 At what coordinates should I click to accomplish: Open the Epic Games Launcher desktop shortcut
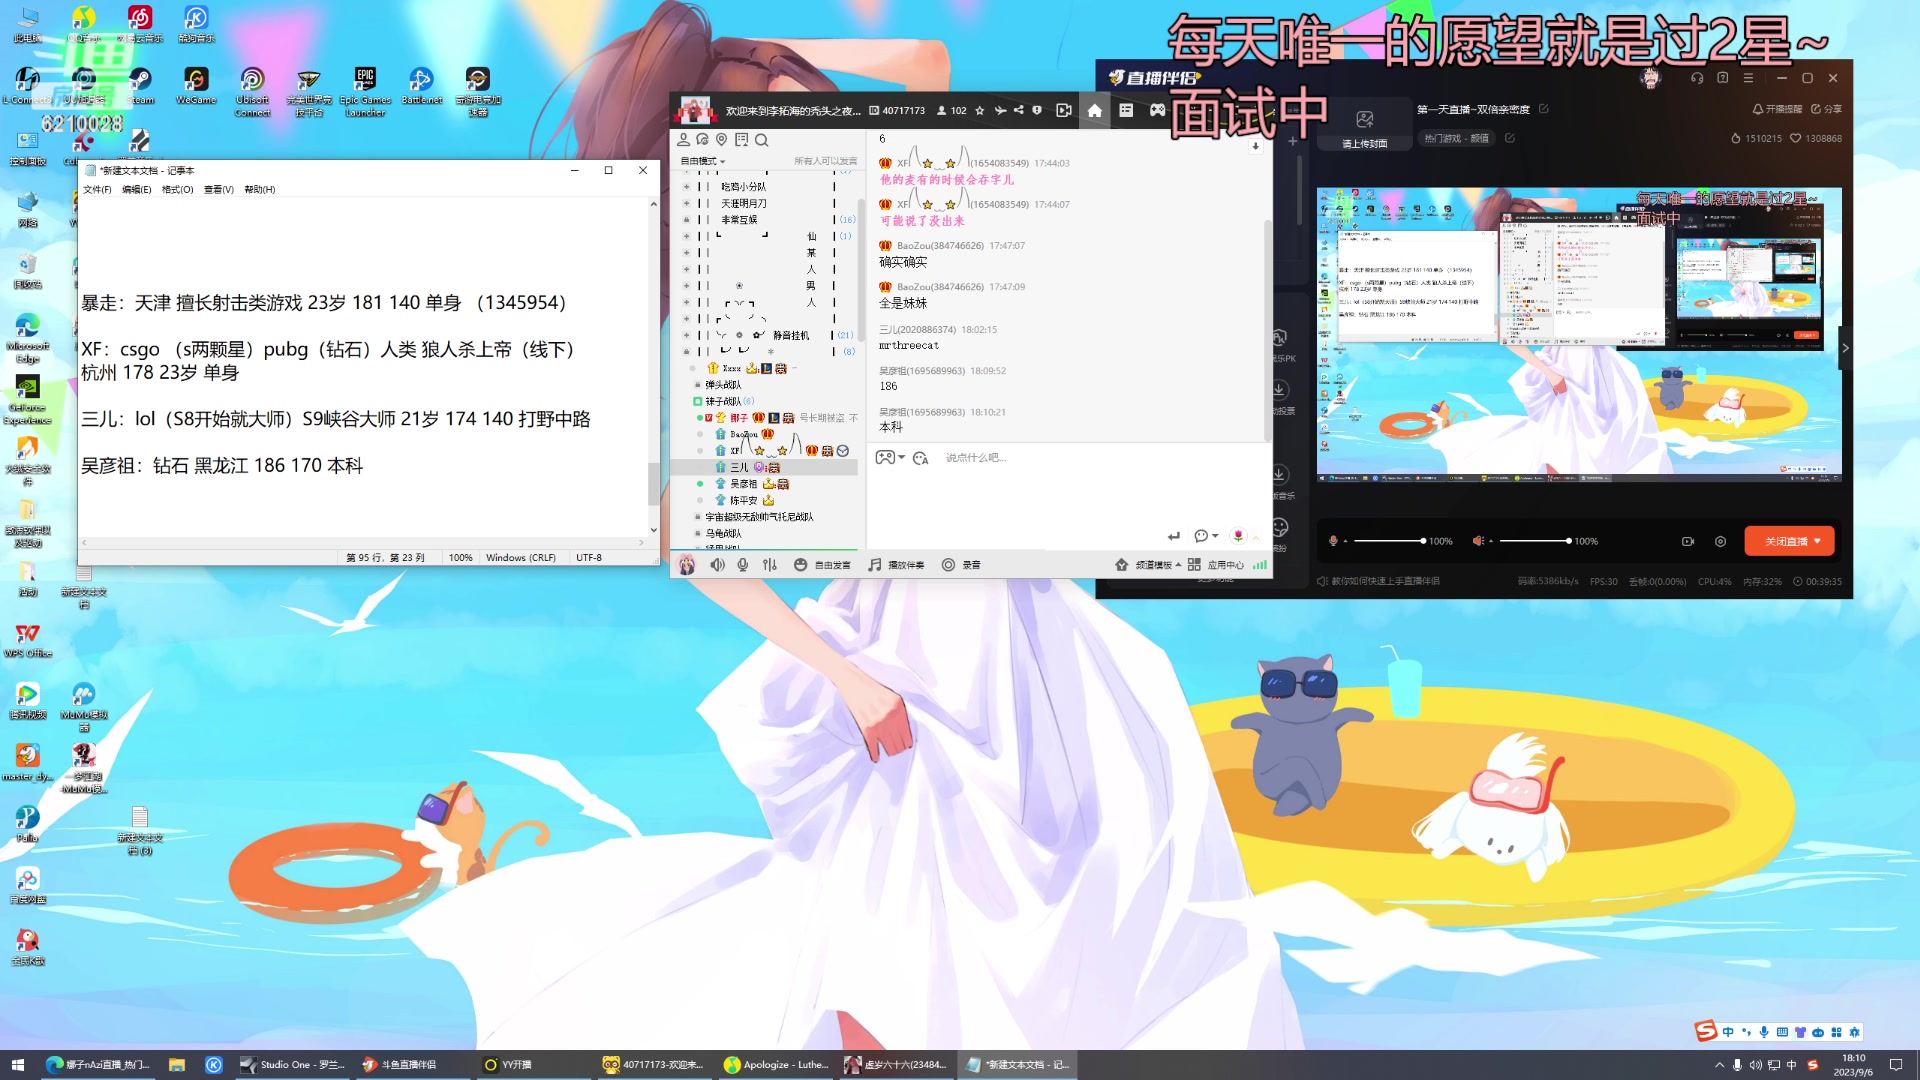(365, 92)
